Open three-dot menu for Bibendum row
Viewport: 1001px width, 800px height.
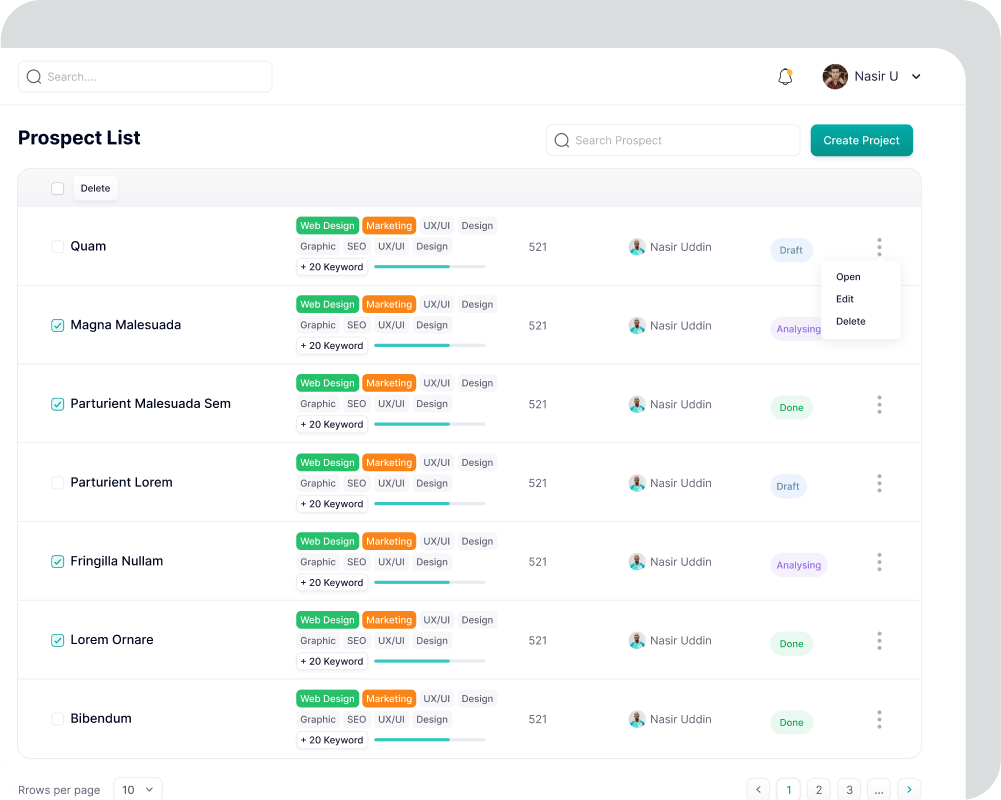(x=879, y=719)
